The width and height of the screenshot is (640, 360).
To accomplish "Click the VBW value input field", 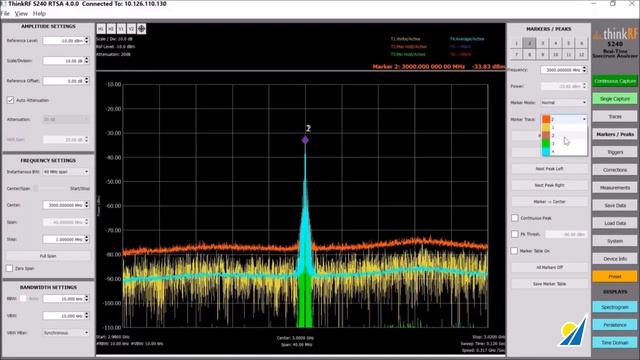I will click(x=63, y=316).
